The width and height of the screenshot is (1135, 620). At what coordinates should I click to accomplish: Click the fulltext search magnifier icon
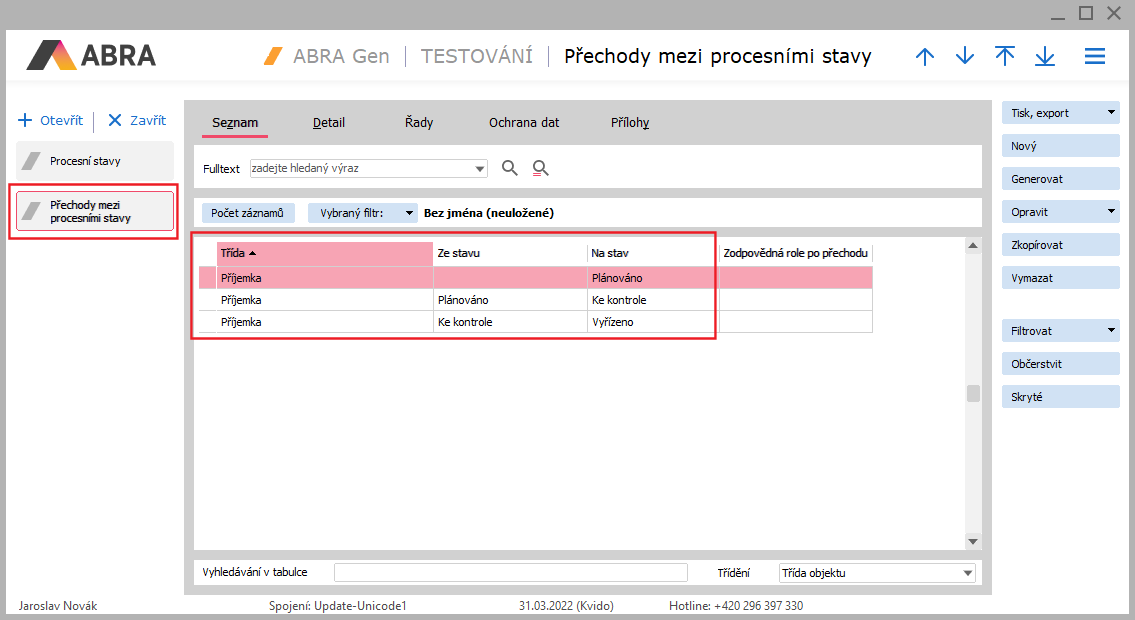[x=510, y=168]
